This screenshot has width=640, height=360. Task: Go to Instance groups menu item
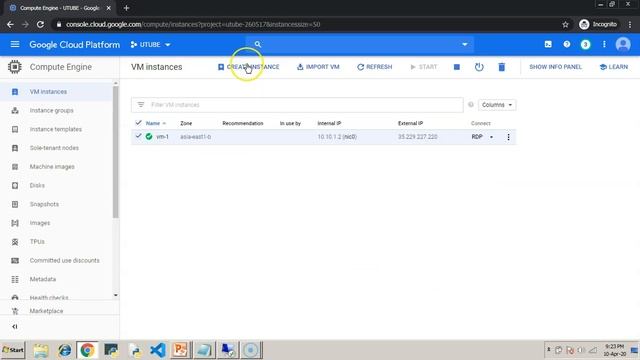pyautogui.click(x=51, y=111)
